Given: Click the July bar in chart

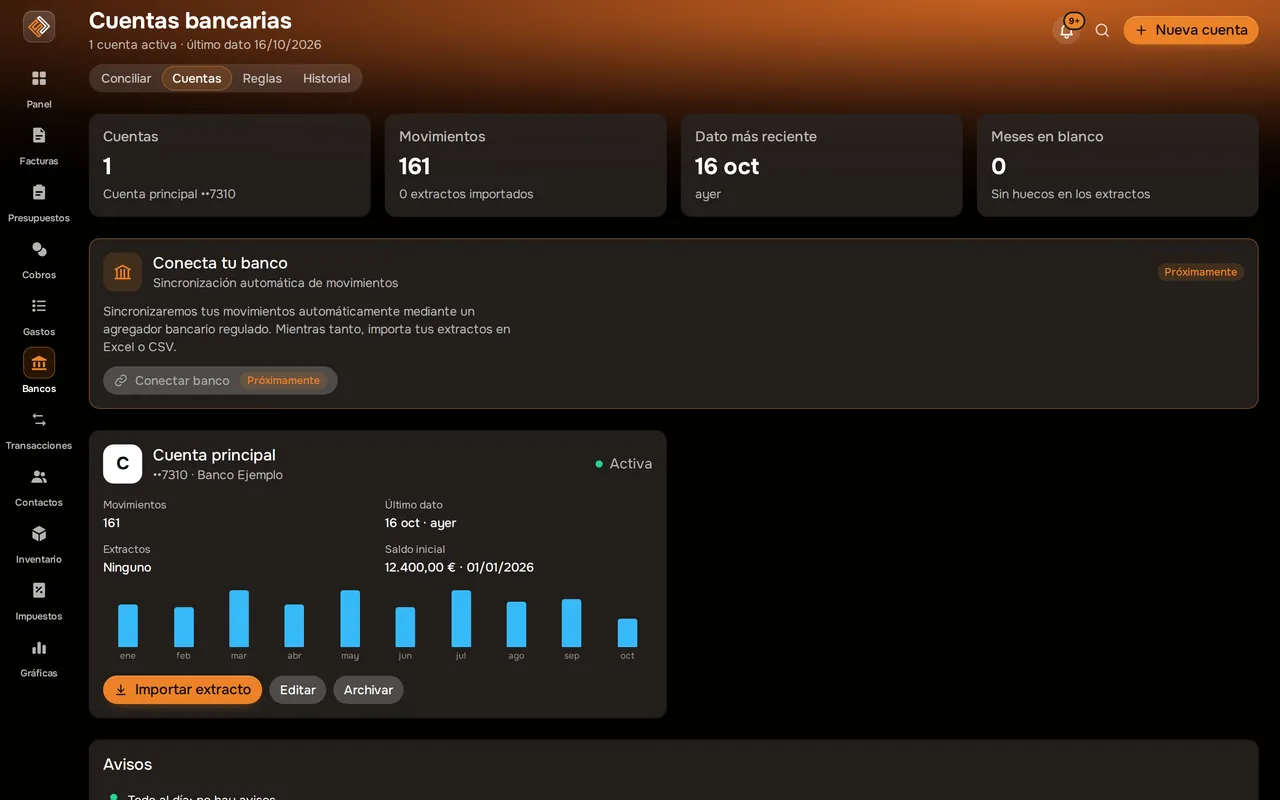Looking at the screenshot, I should coord(461,619).
